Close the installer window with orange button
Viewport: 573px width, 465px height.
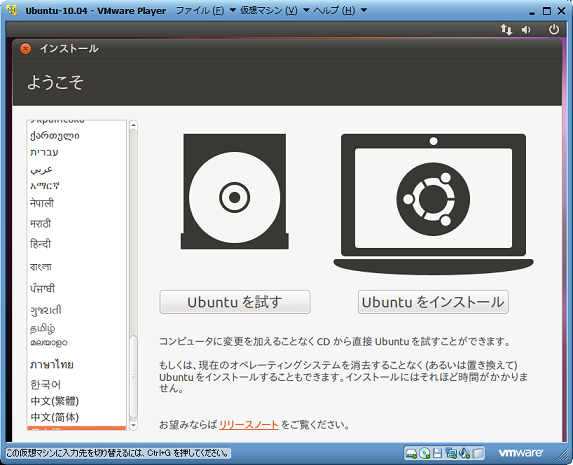[x=25, y=48]
